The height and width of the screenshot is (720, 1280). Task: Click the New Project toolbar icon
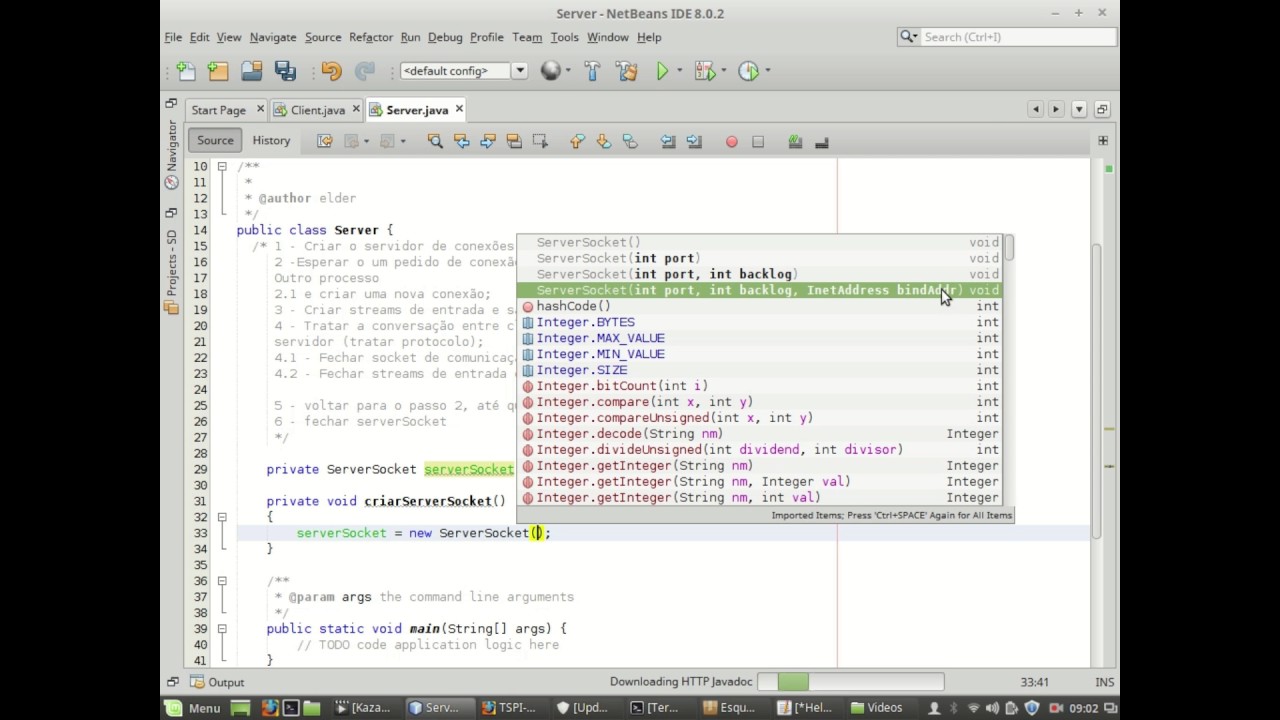(x=218, y=71)
